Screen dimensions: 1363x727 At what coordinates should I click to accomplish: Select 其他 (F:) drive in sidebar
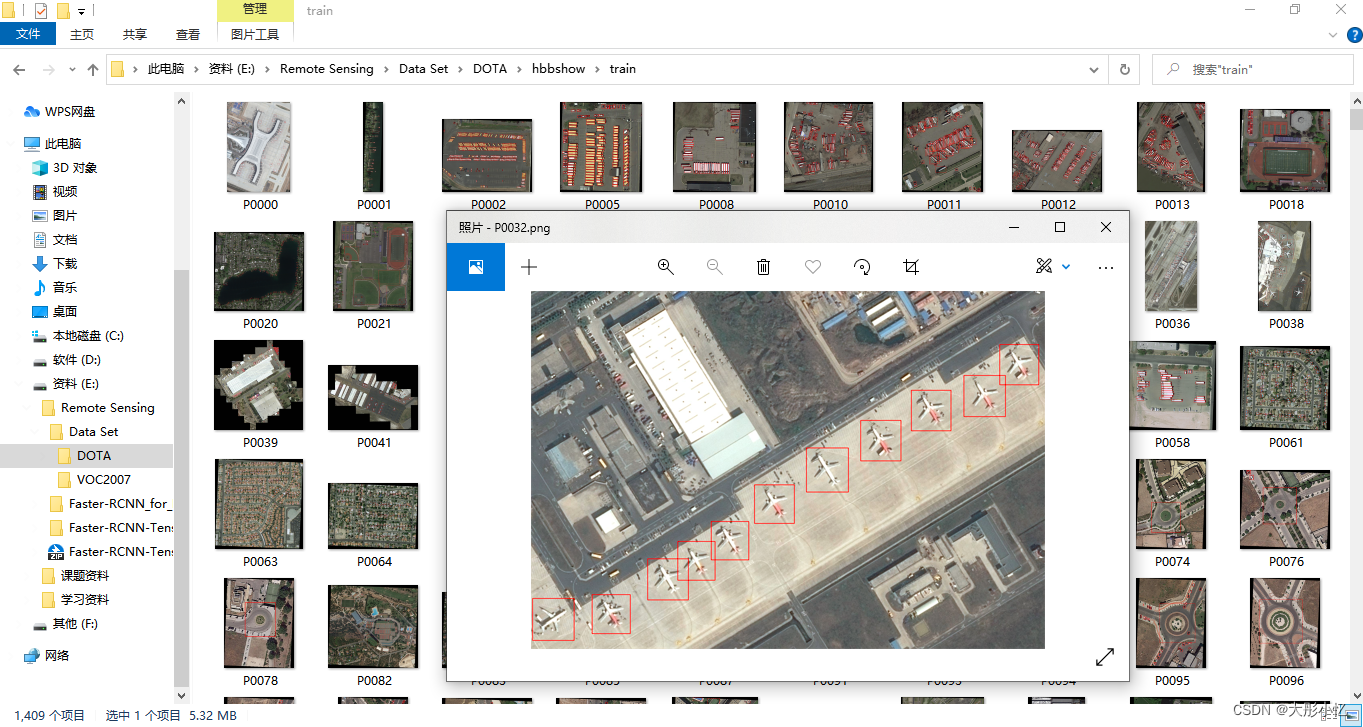point(65,624)
